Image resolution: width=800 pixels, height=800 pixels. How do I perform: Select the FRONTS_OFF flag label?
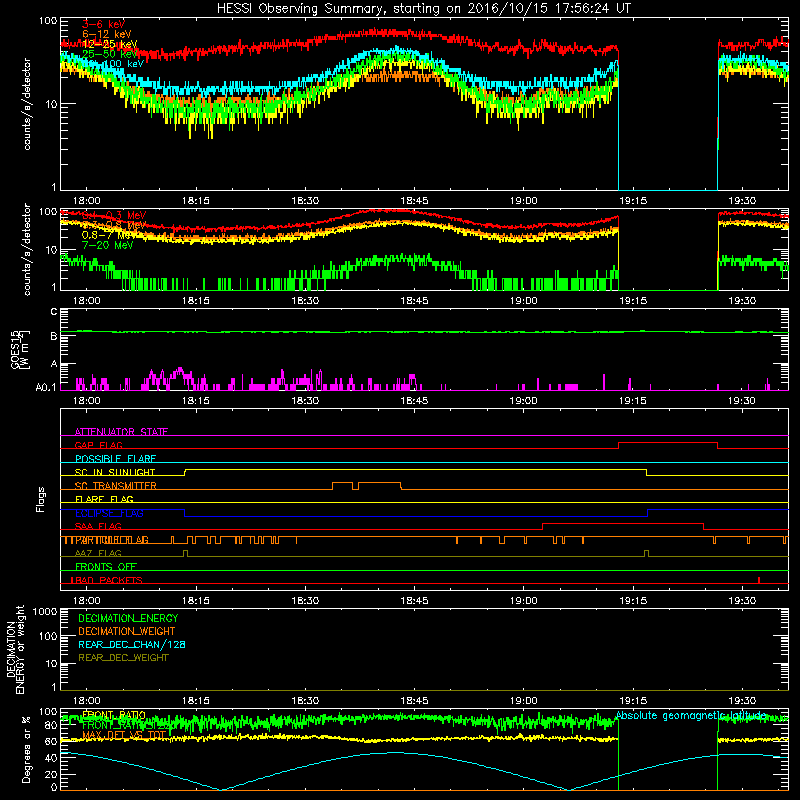pos(106,567)
